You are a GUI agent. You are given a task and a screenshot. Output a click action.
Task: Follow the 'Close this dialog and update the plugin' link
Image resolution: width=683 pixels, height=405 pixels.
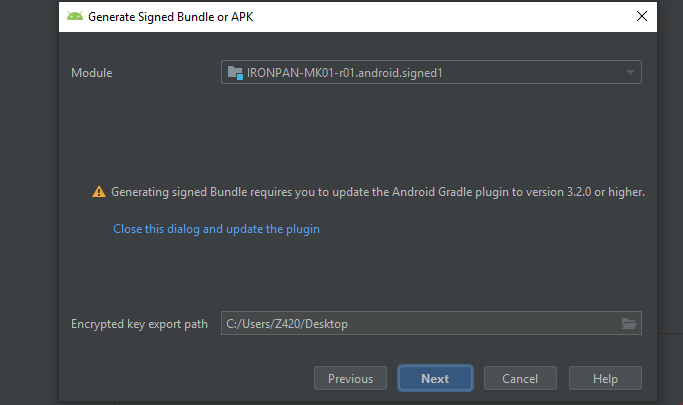coord(216,229)
